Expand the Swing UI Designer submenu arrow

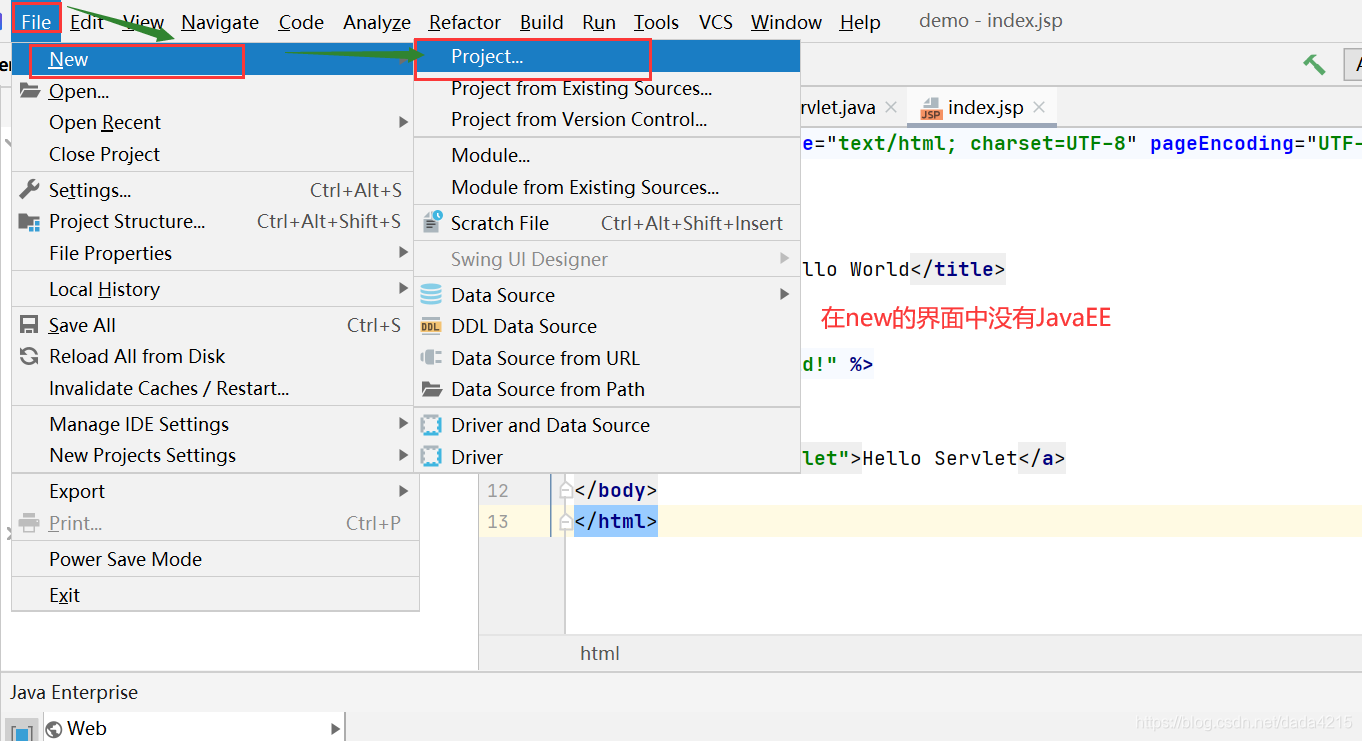click(x=784, y=259)
